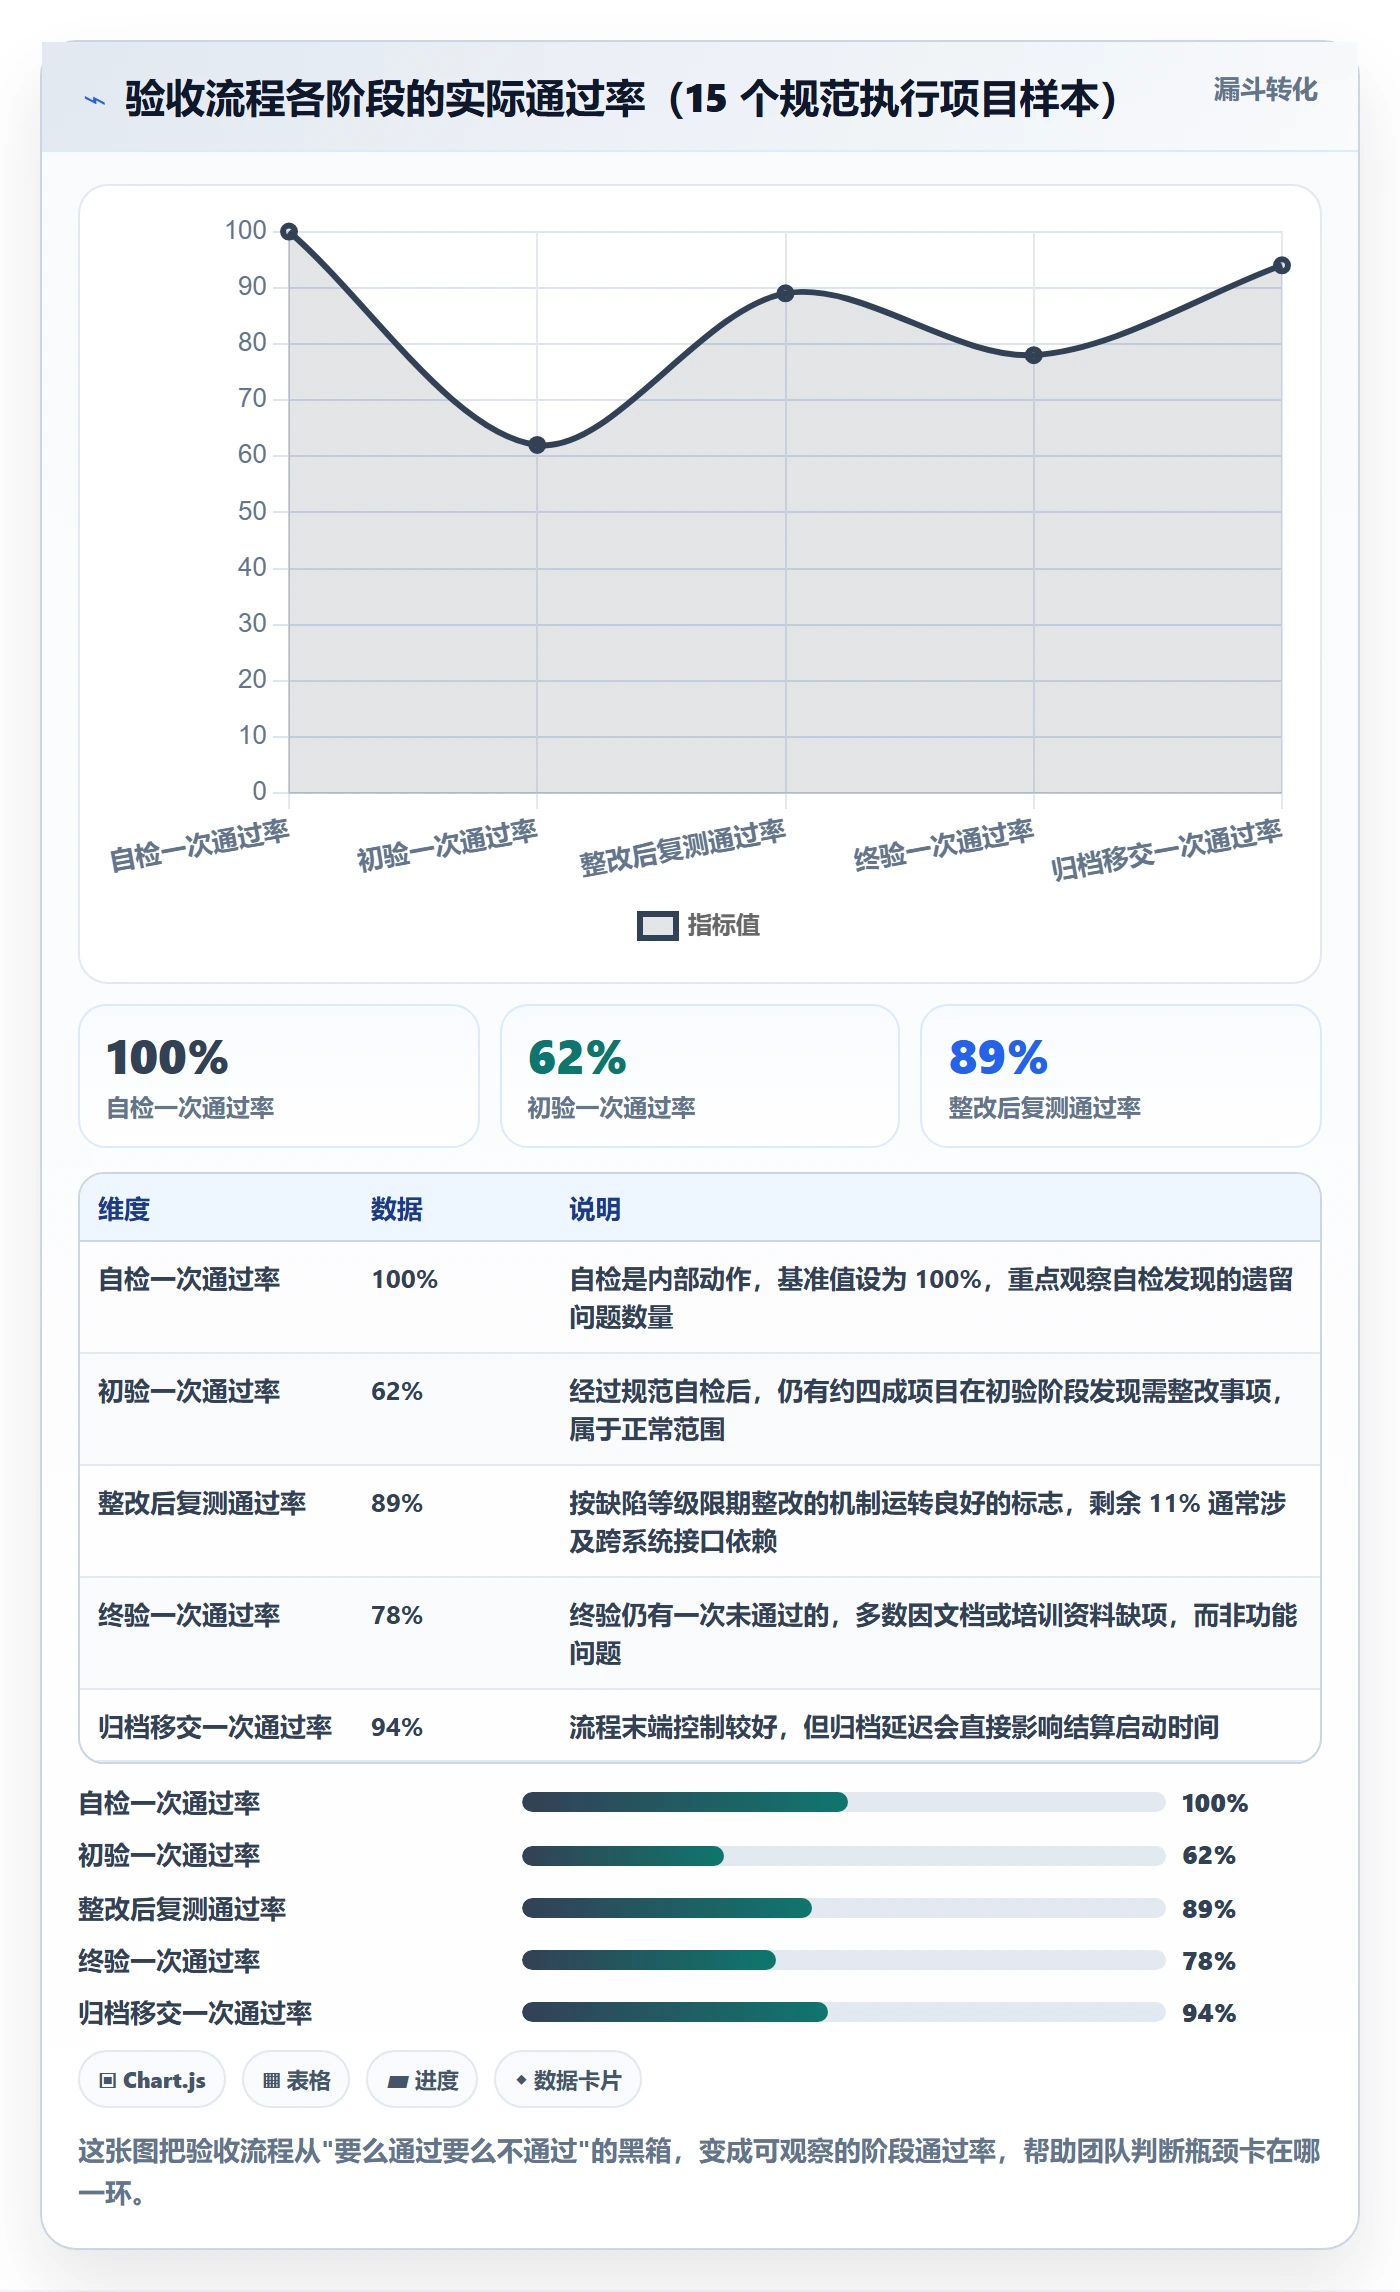Click the 漏斗转化 label in header
This screenshot has width=1400, height=2292.
[x=1265, y=90]
